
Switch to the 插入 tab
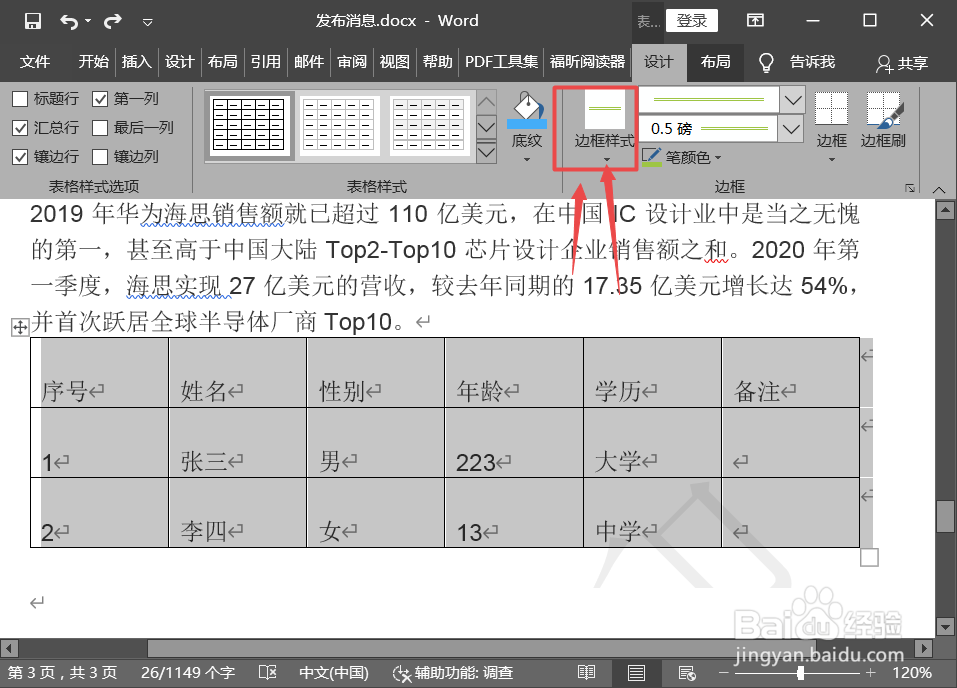(136, 62)
